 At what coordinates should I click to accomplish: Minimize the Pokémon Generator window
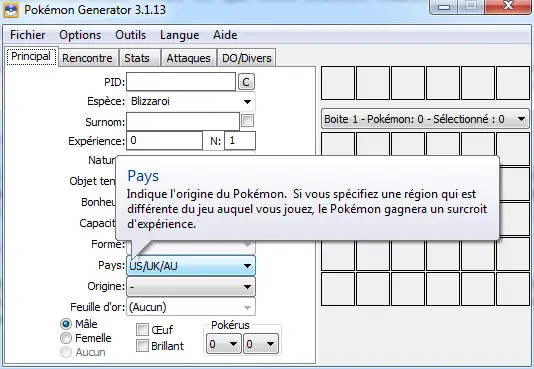click(444, 6)
